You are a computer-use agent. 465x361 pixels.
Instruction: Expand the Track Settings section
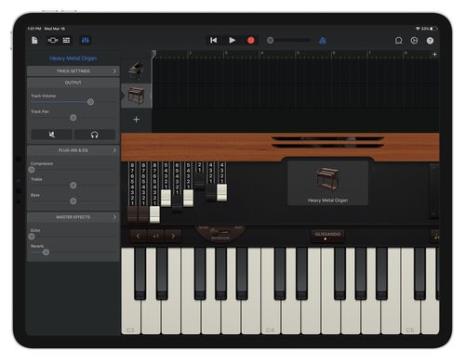coord(73,71)
